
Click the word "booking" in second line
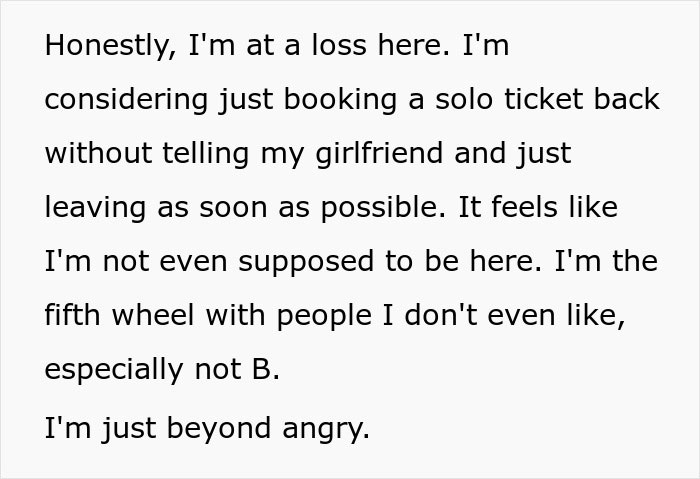click(x=326, y=101)
